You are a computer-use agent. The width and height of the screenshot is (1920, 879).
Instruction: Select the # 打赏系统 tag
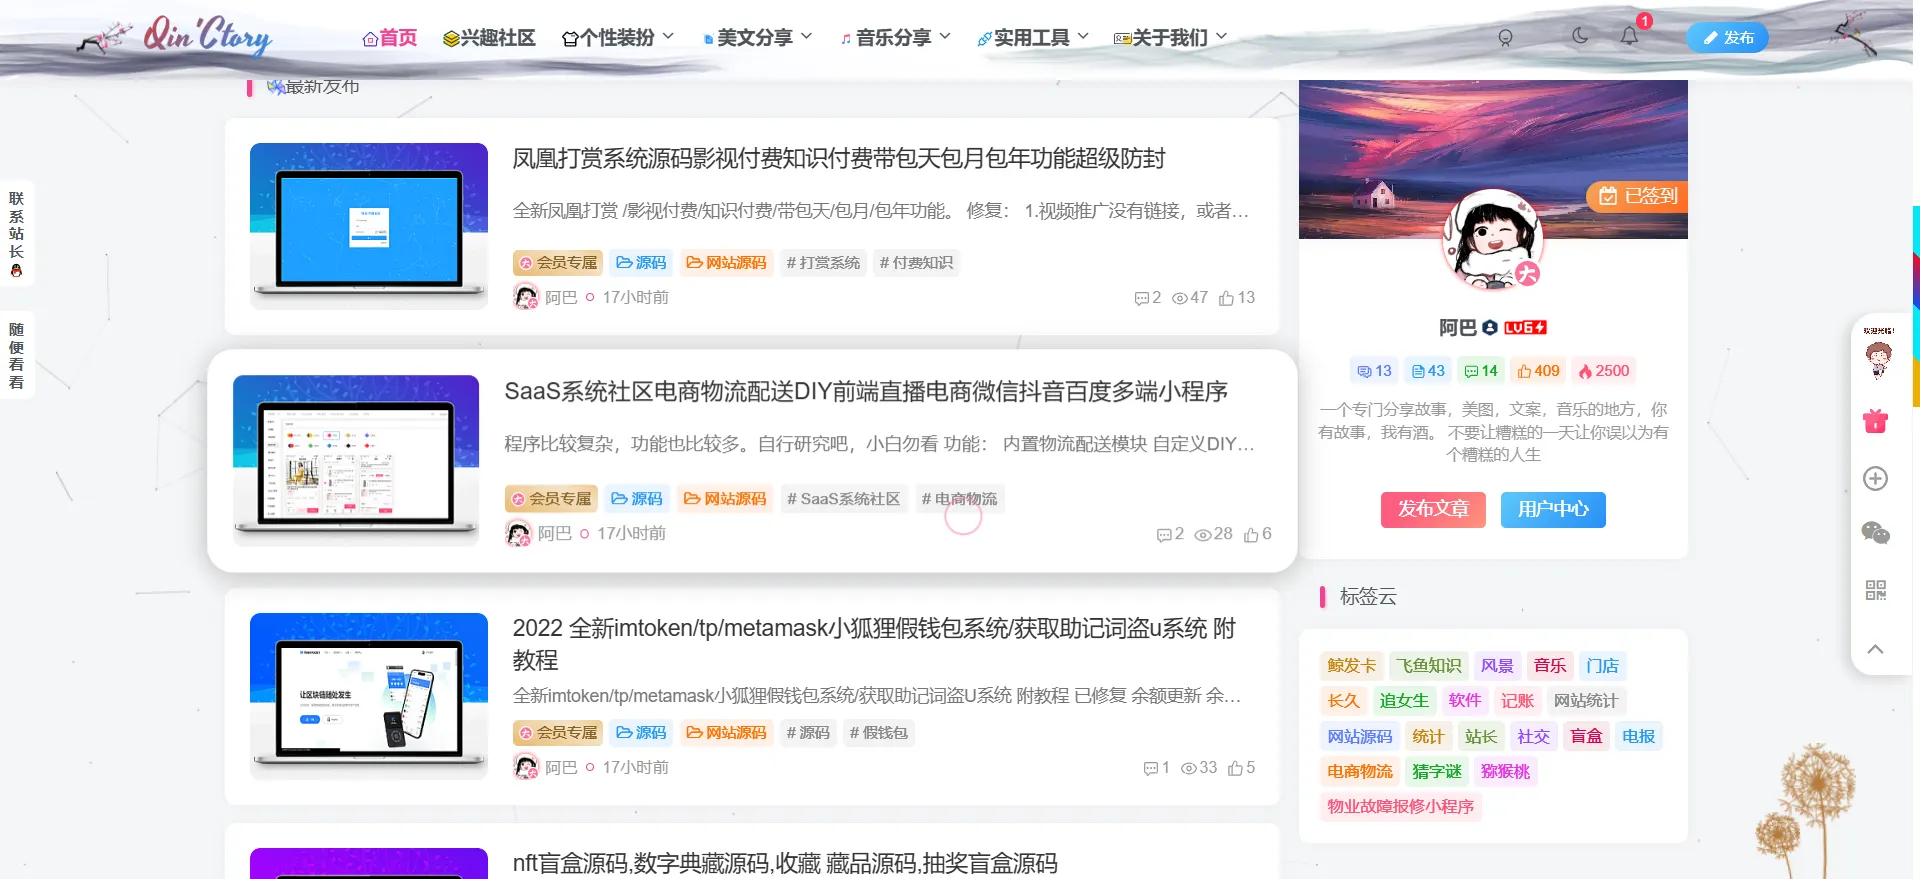pos(823,263)
